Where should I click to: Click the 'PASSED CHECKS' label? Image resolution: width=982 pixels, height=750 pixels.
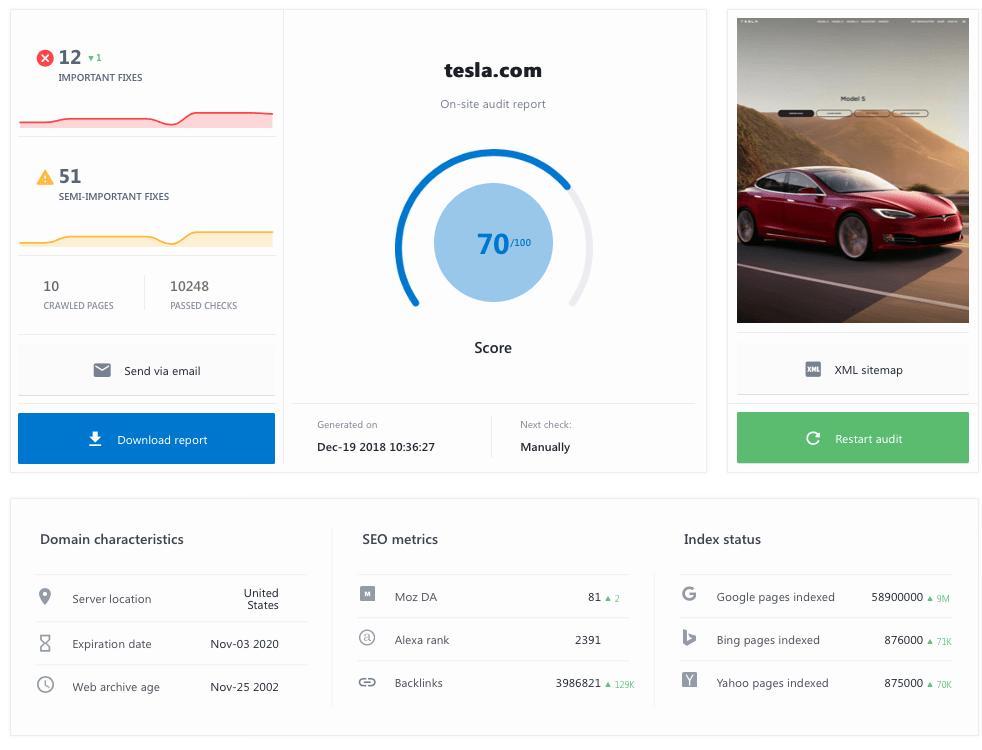pos(204,306)
